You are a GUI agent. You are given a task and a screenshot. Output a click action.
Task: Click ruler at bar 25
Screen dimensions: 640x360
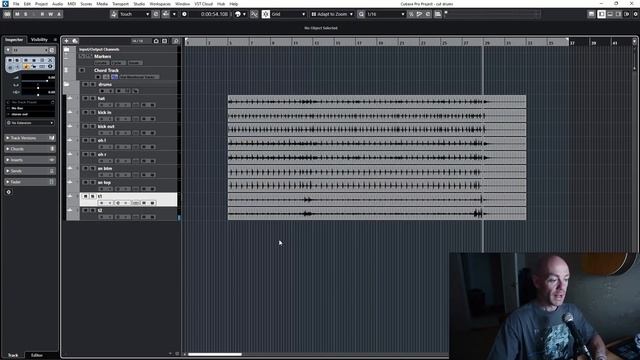[x=444, y=42]
